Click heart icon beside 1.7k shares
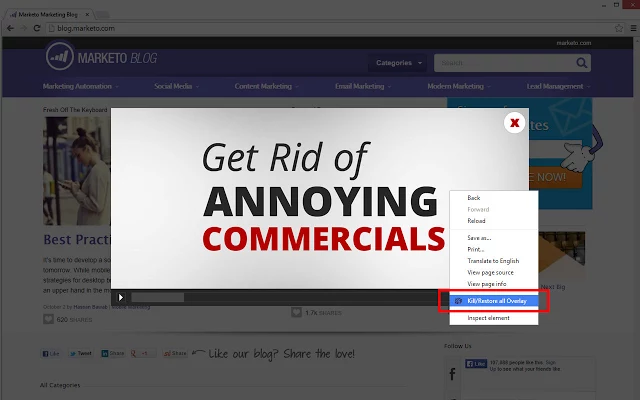The width and height of the screenshot is (640, 400). click(x=296, y=313)
